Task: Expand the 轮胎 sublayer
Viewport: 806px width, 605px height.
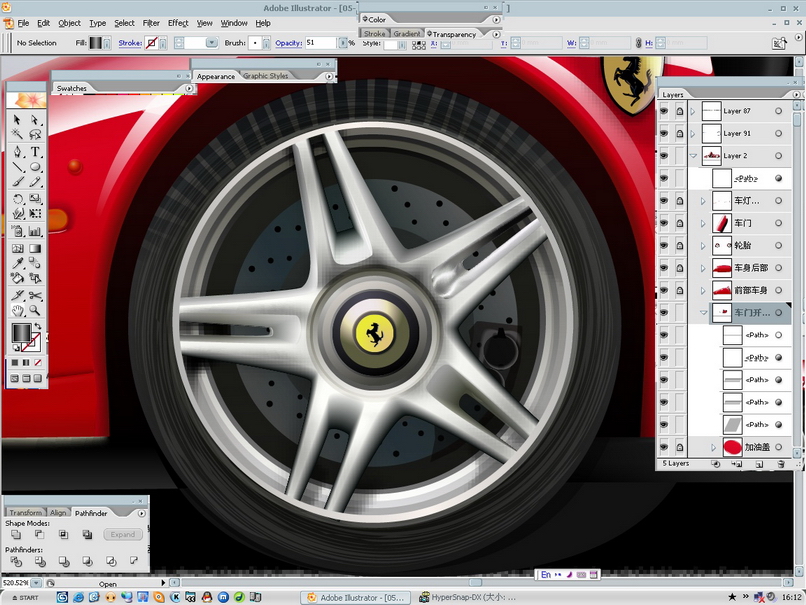Action: tap(703, 246)
